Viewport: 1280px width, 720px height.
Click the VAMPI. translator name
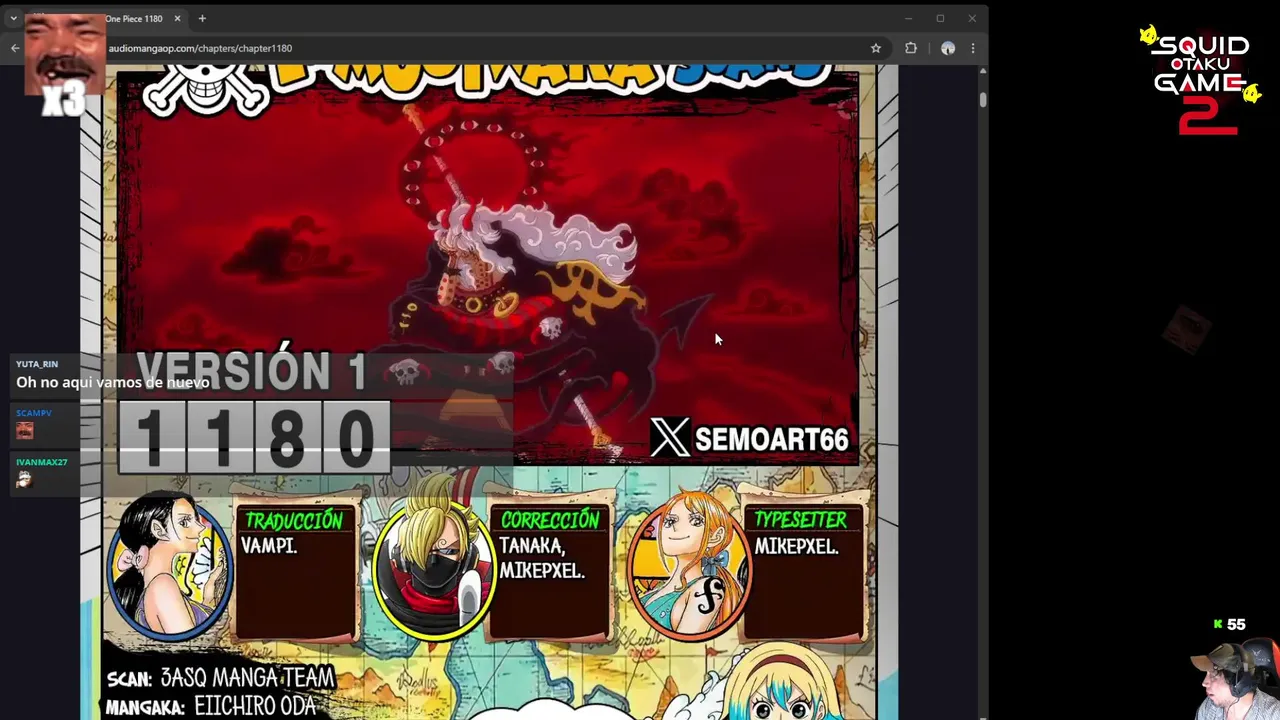coord(269,546)
